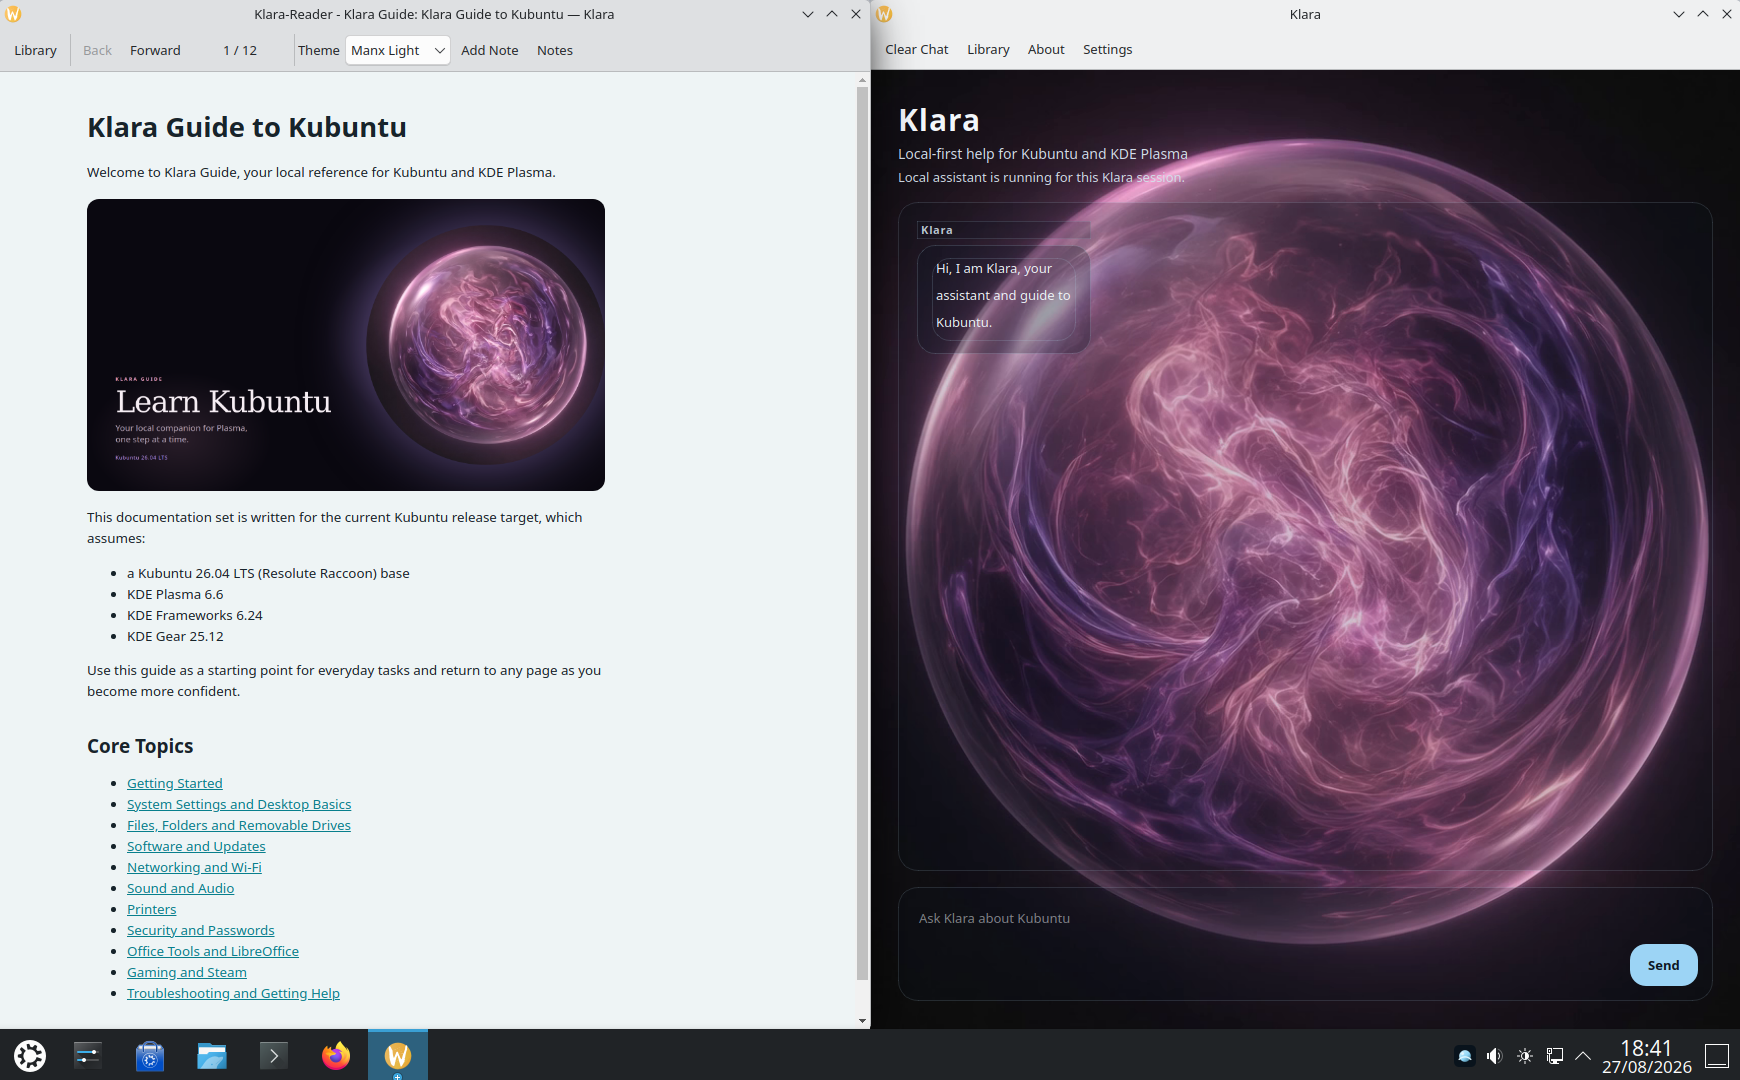
Task: Open brightness settings in the system tray
Action: (1525, 1056)
